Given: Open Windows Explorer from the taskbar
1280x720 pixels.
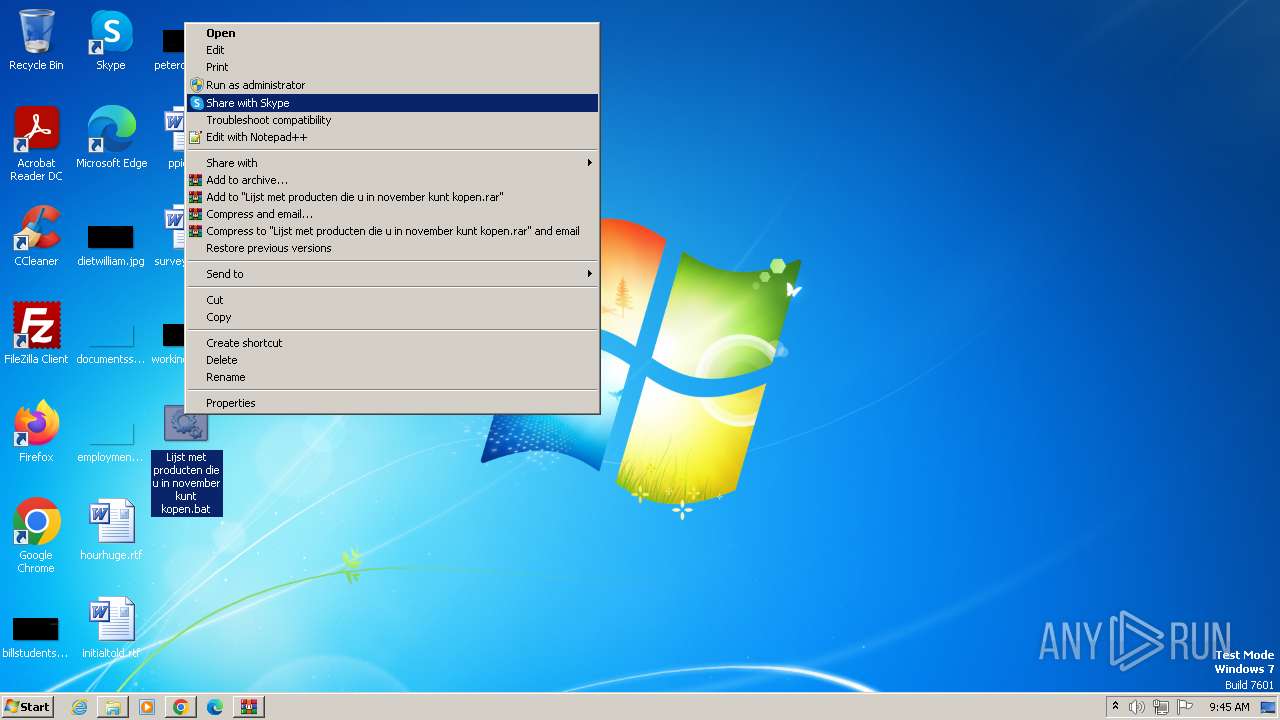Looking at the screenshot, I should [113, 707].
